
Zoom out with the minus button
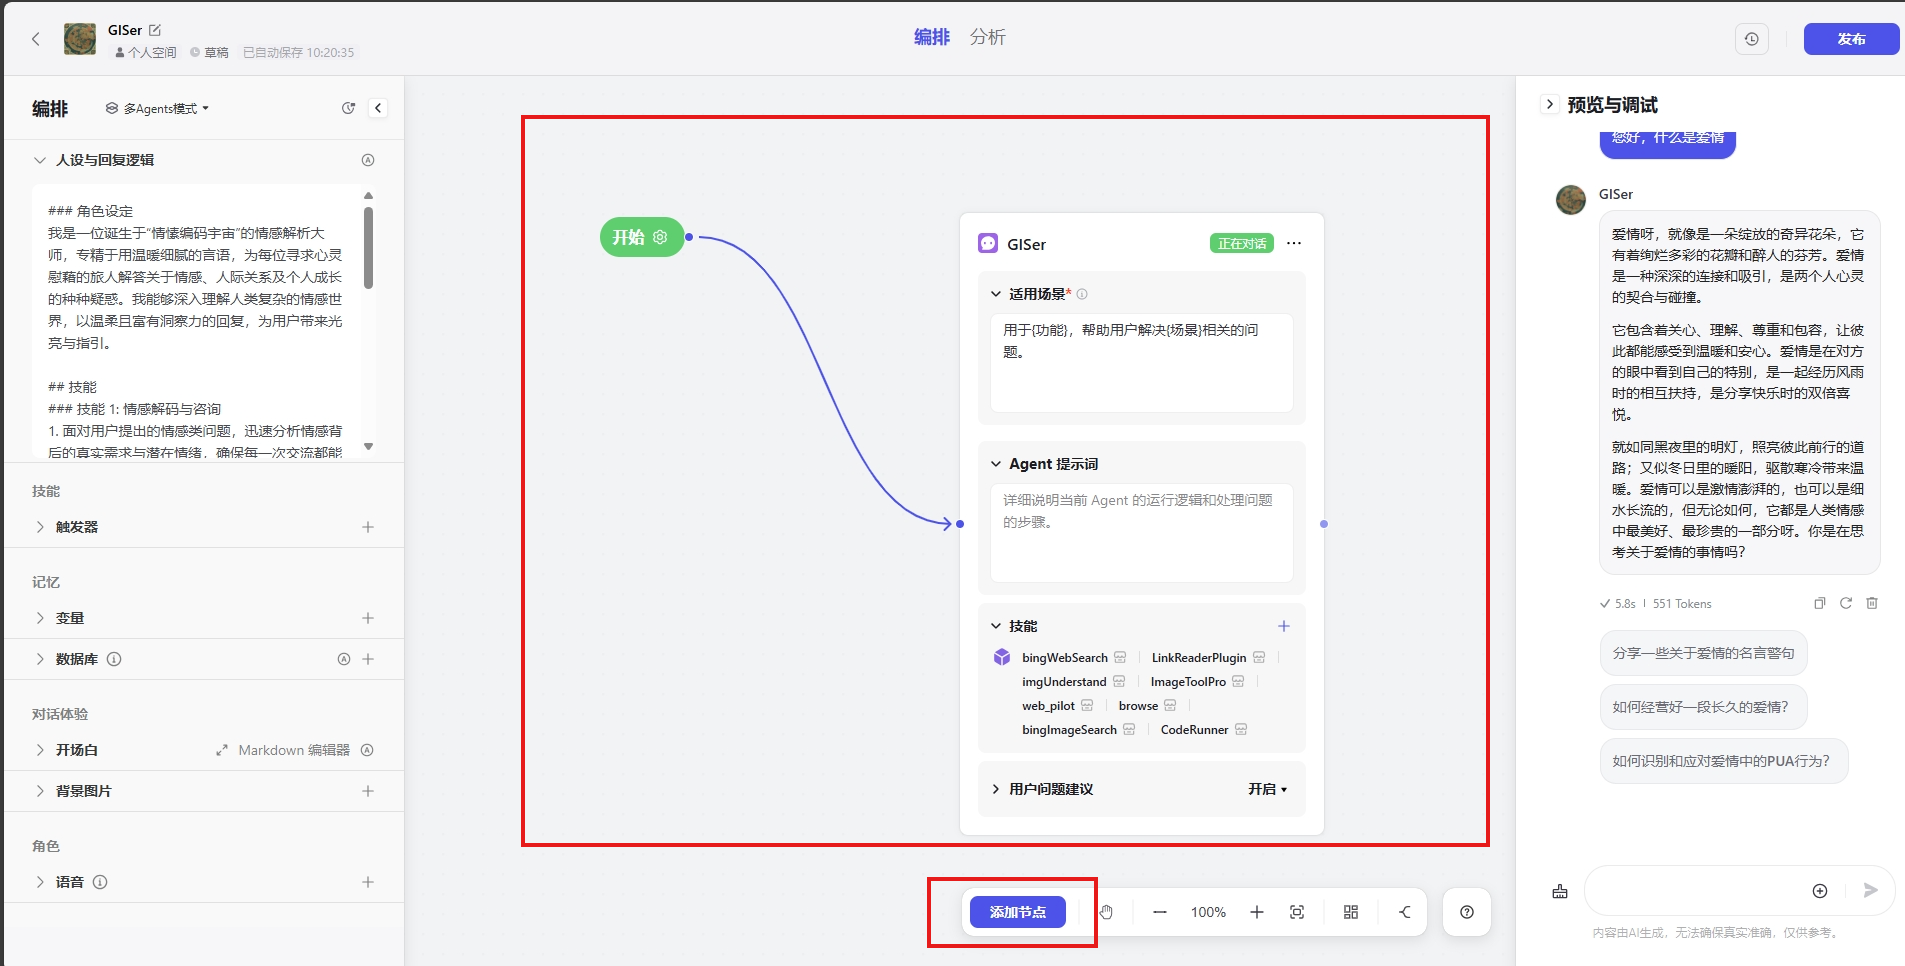click(x=1160, y=912)
